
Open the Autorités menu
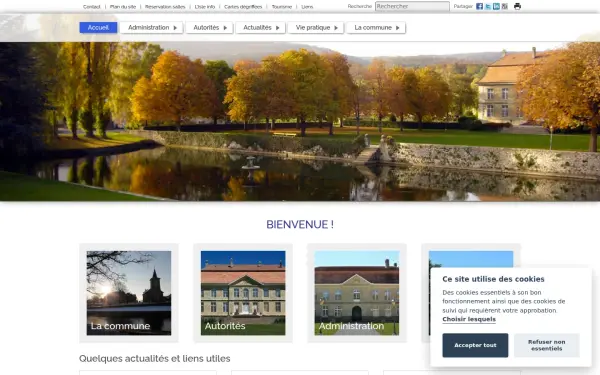pos(209,28)
